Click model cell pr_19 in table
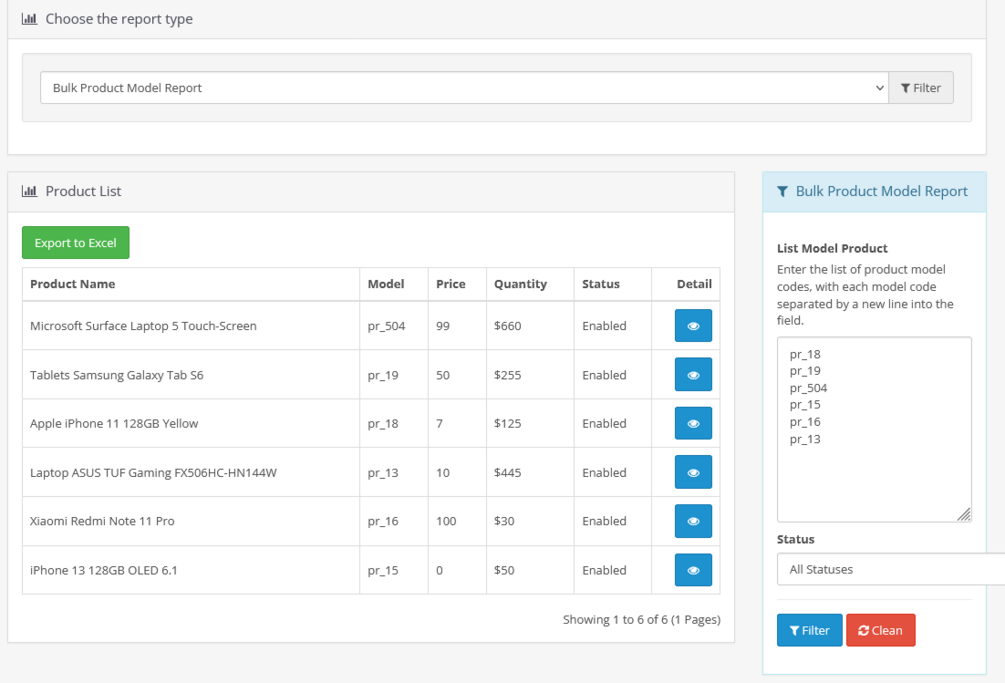The height and width of the screenshot is (683, 1005). tap(383, 375)
